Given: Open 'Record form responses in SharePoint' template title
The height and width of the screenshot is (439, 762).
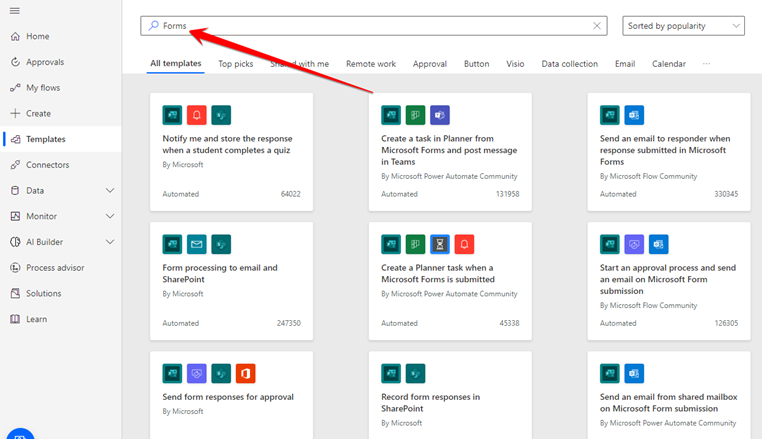Looking at the screenshot, I should pos(431,403).
